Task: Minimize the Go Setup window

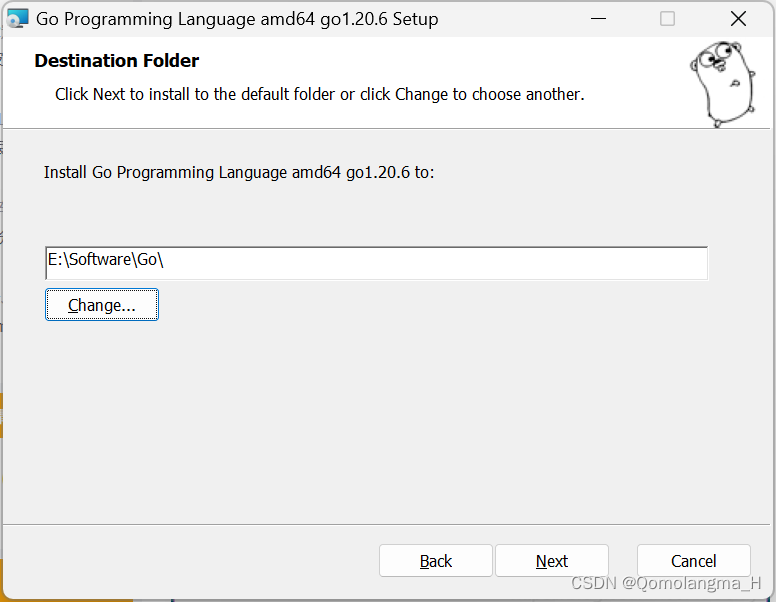Action: pyautogui.click(x=598, y=19)
